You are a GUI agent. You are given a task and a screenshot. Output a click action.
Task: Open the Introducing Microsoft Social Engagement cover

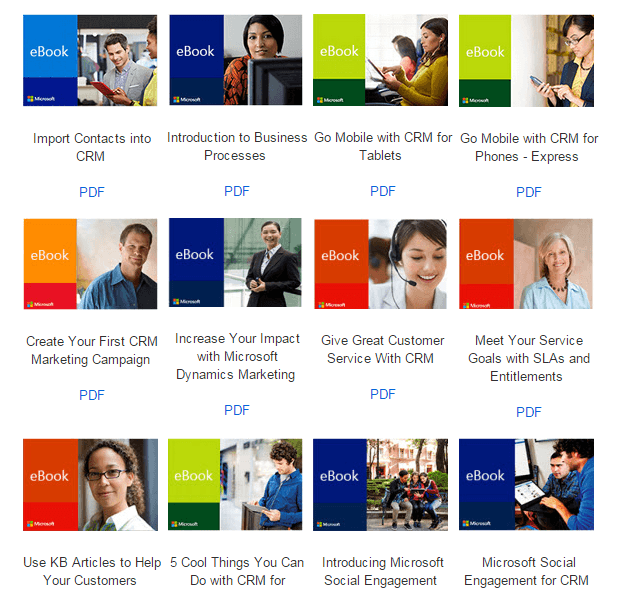pyautogui.click(x=380, y=485)
